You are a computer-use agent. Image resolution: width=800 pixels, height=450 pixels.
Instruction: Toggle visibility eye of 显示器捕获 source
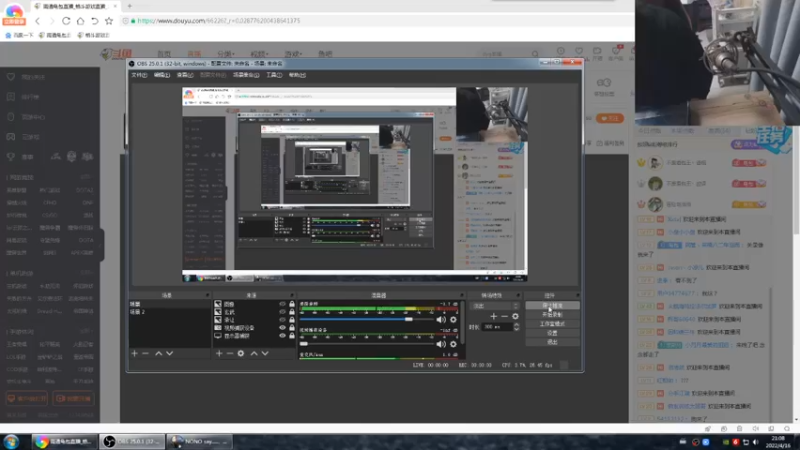pos(282,336)
